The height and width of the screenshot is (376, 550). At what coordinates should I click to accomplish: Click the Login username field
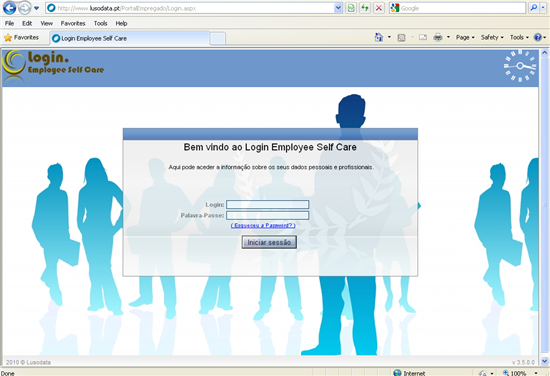pos(268,204)
